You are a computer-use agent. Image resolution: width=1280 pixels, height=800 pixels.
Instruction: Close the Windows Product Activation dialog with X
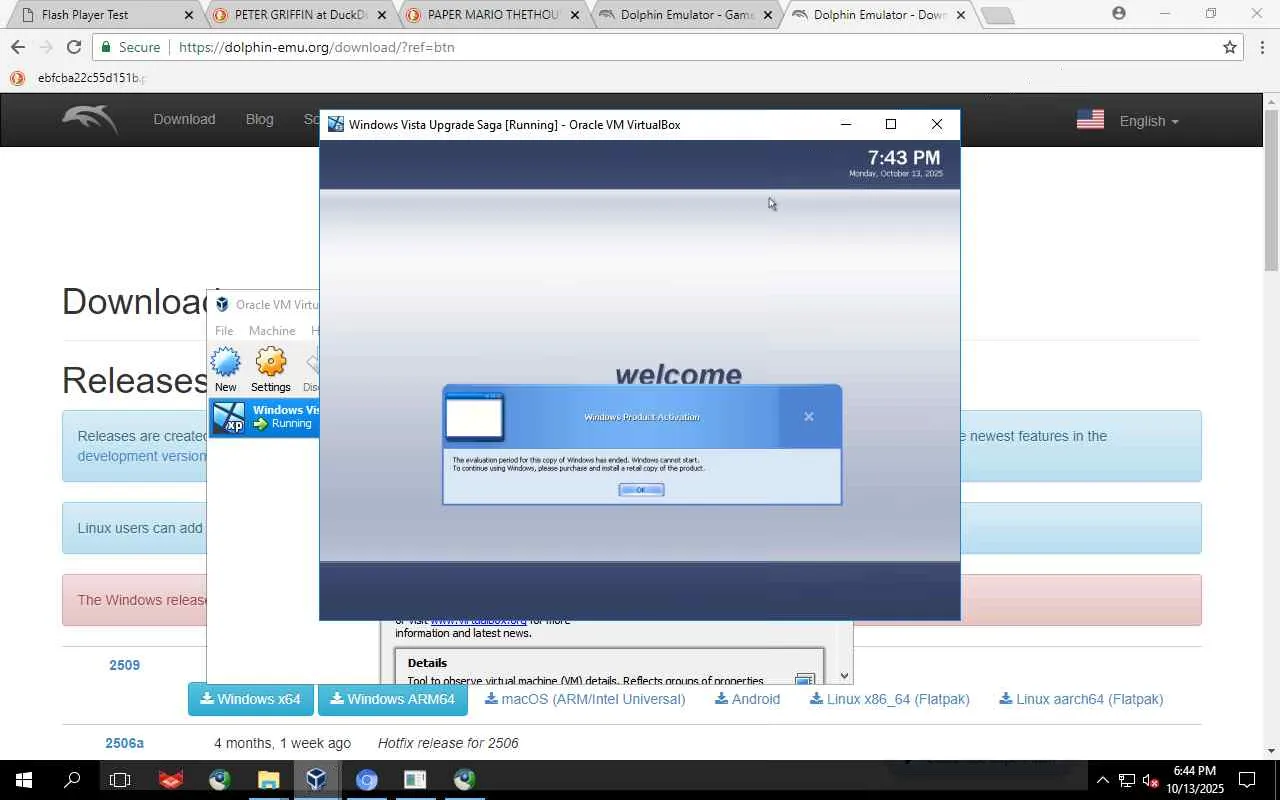809,416
